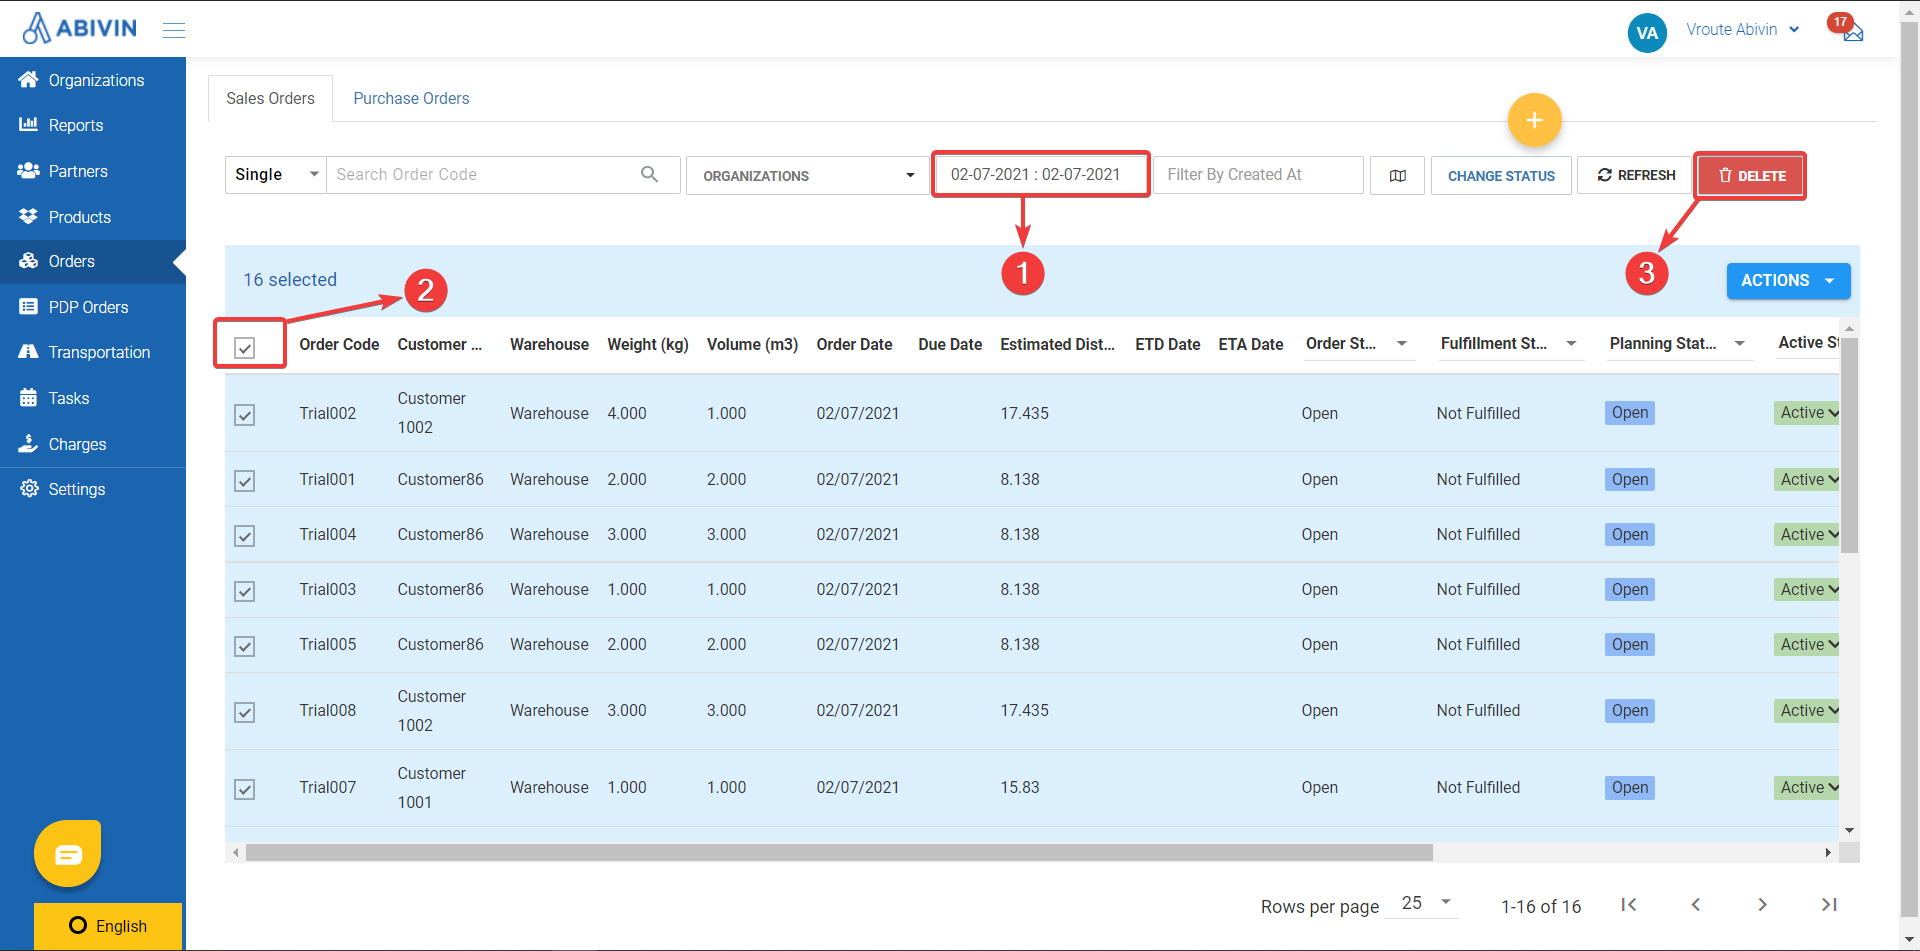
Task: Open the yellow chat widget icon
Action: click(x=68, y=854)
